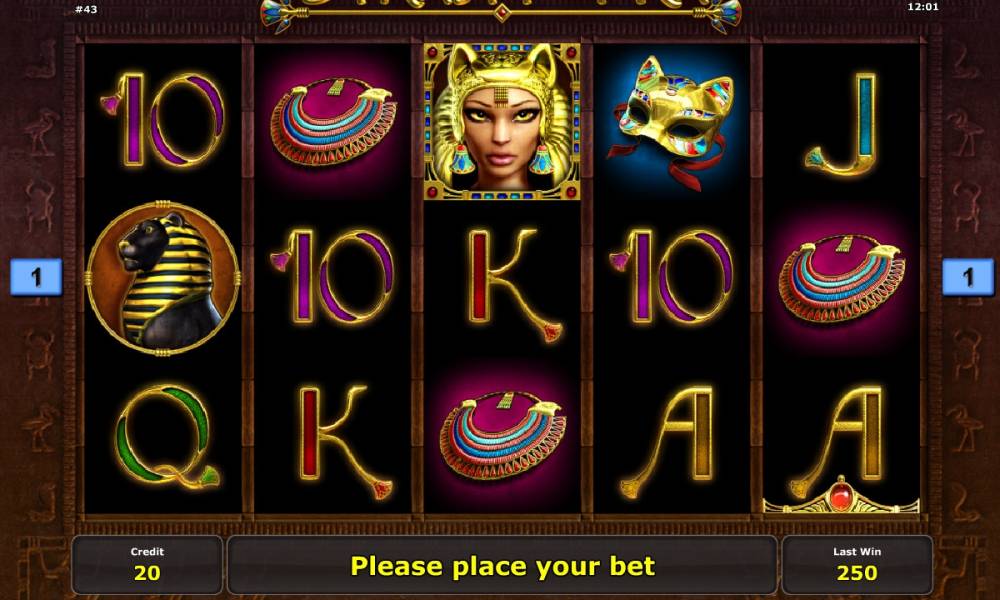Click the 10 symbol on second reel middle
The width and height of the screenshot is (1000, 600).
click(x=332, y=277)
